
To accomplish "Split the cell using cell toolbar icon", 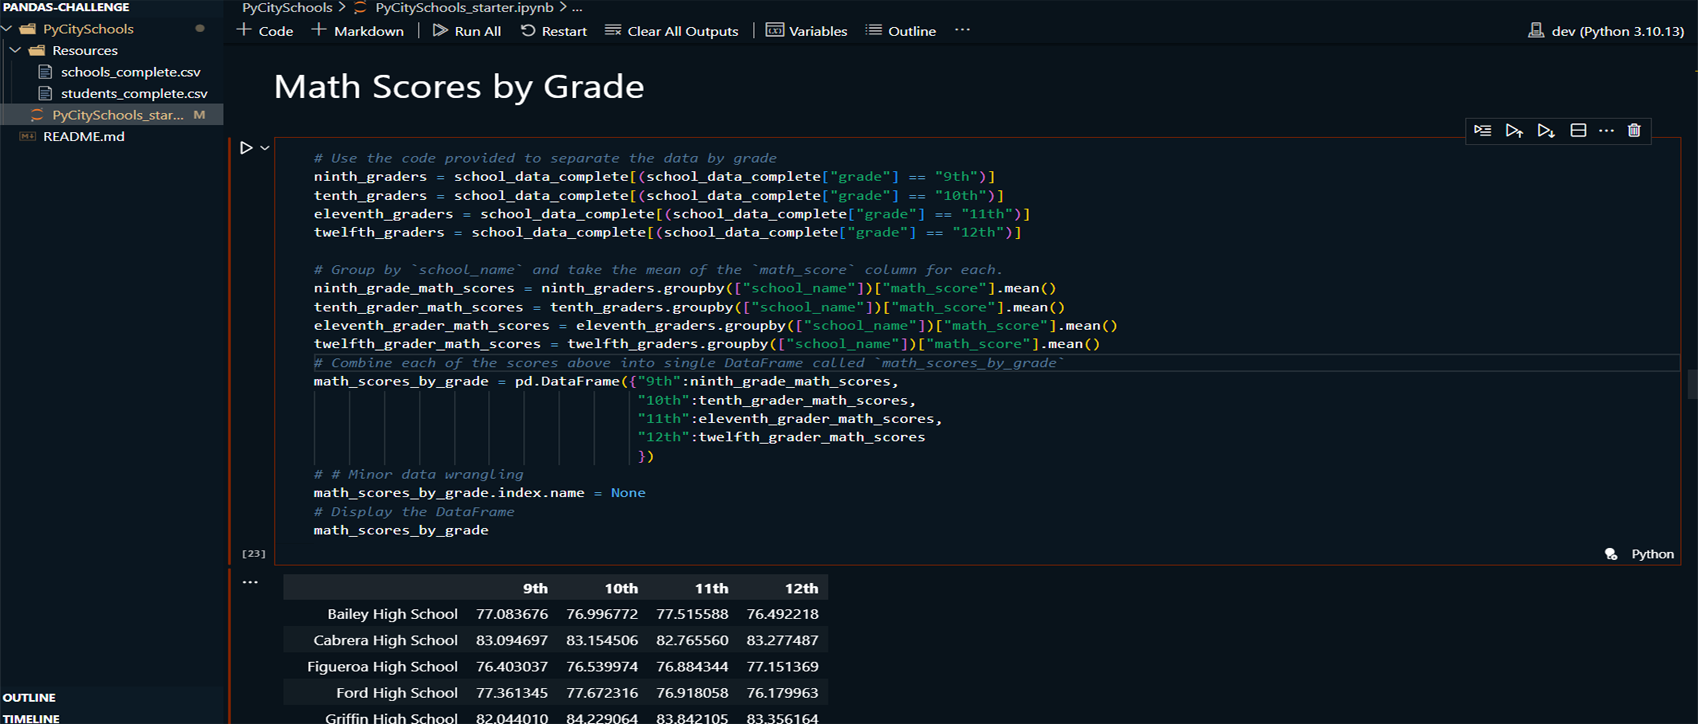I will pos(1578,131).
